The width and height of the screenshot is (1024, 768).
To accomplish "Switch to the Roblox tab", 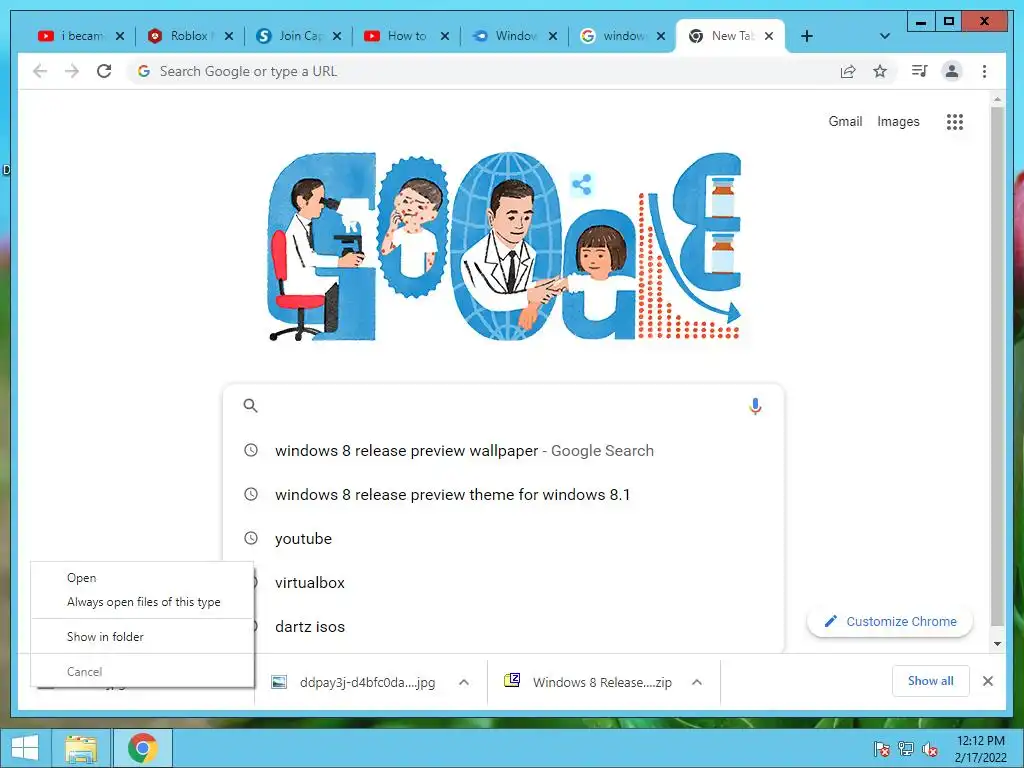I will coord(180,36).
